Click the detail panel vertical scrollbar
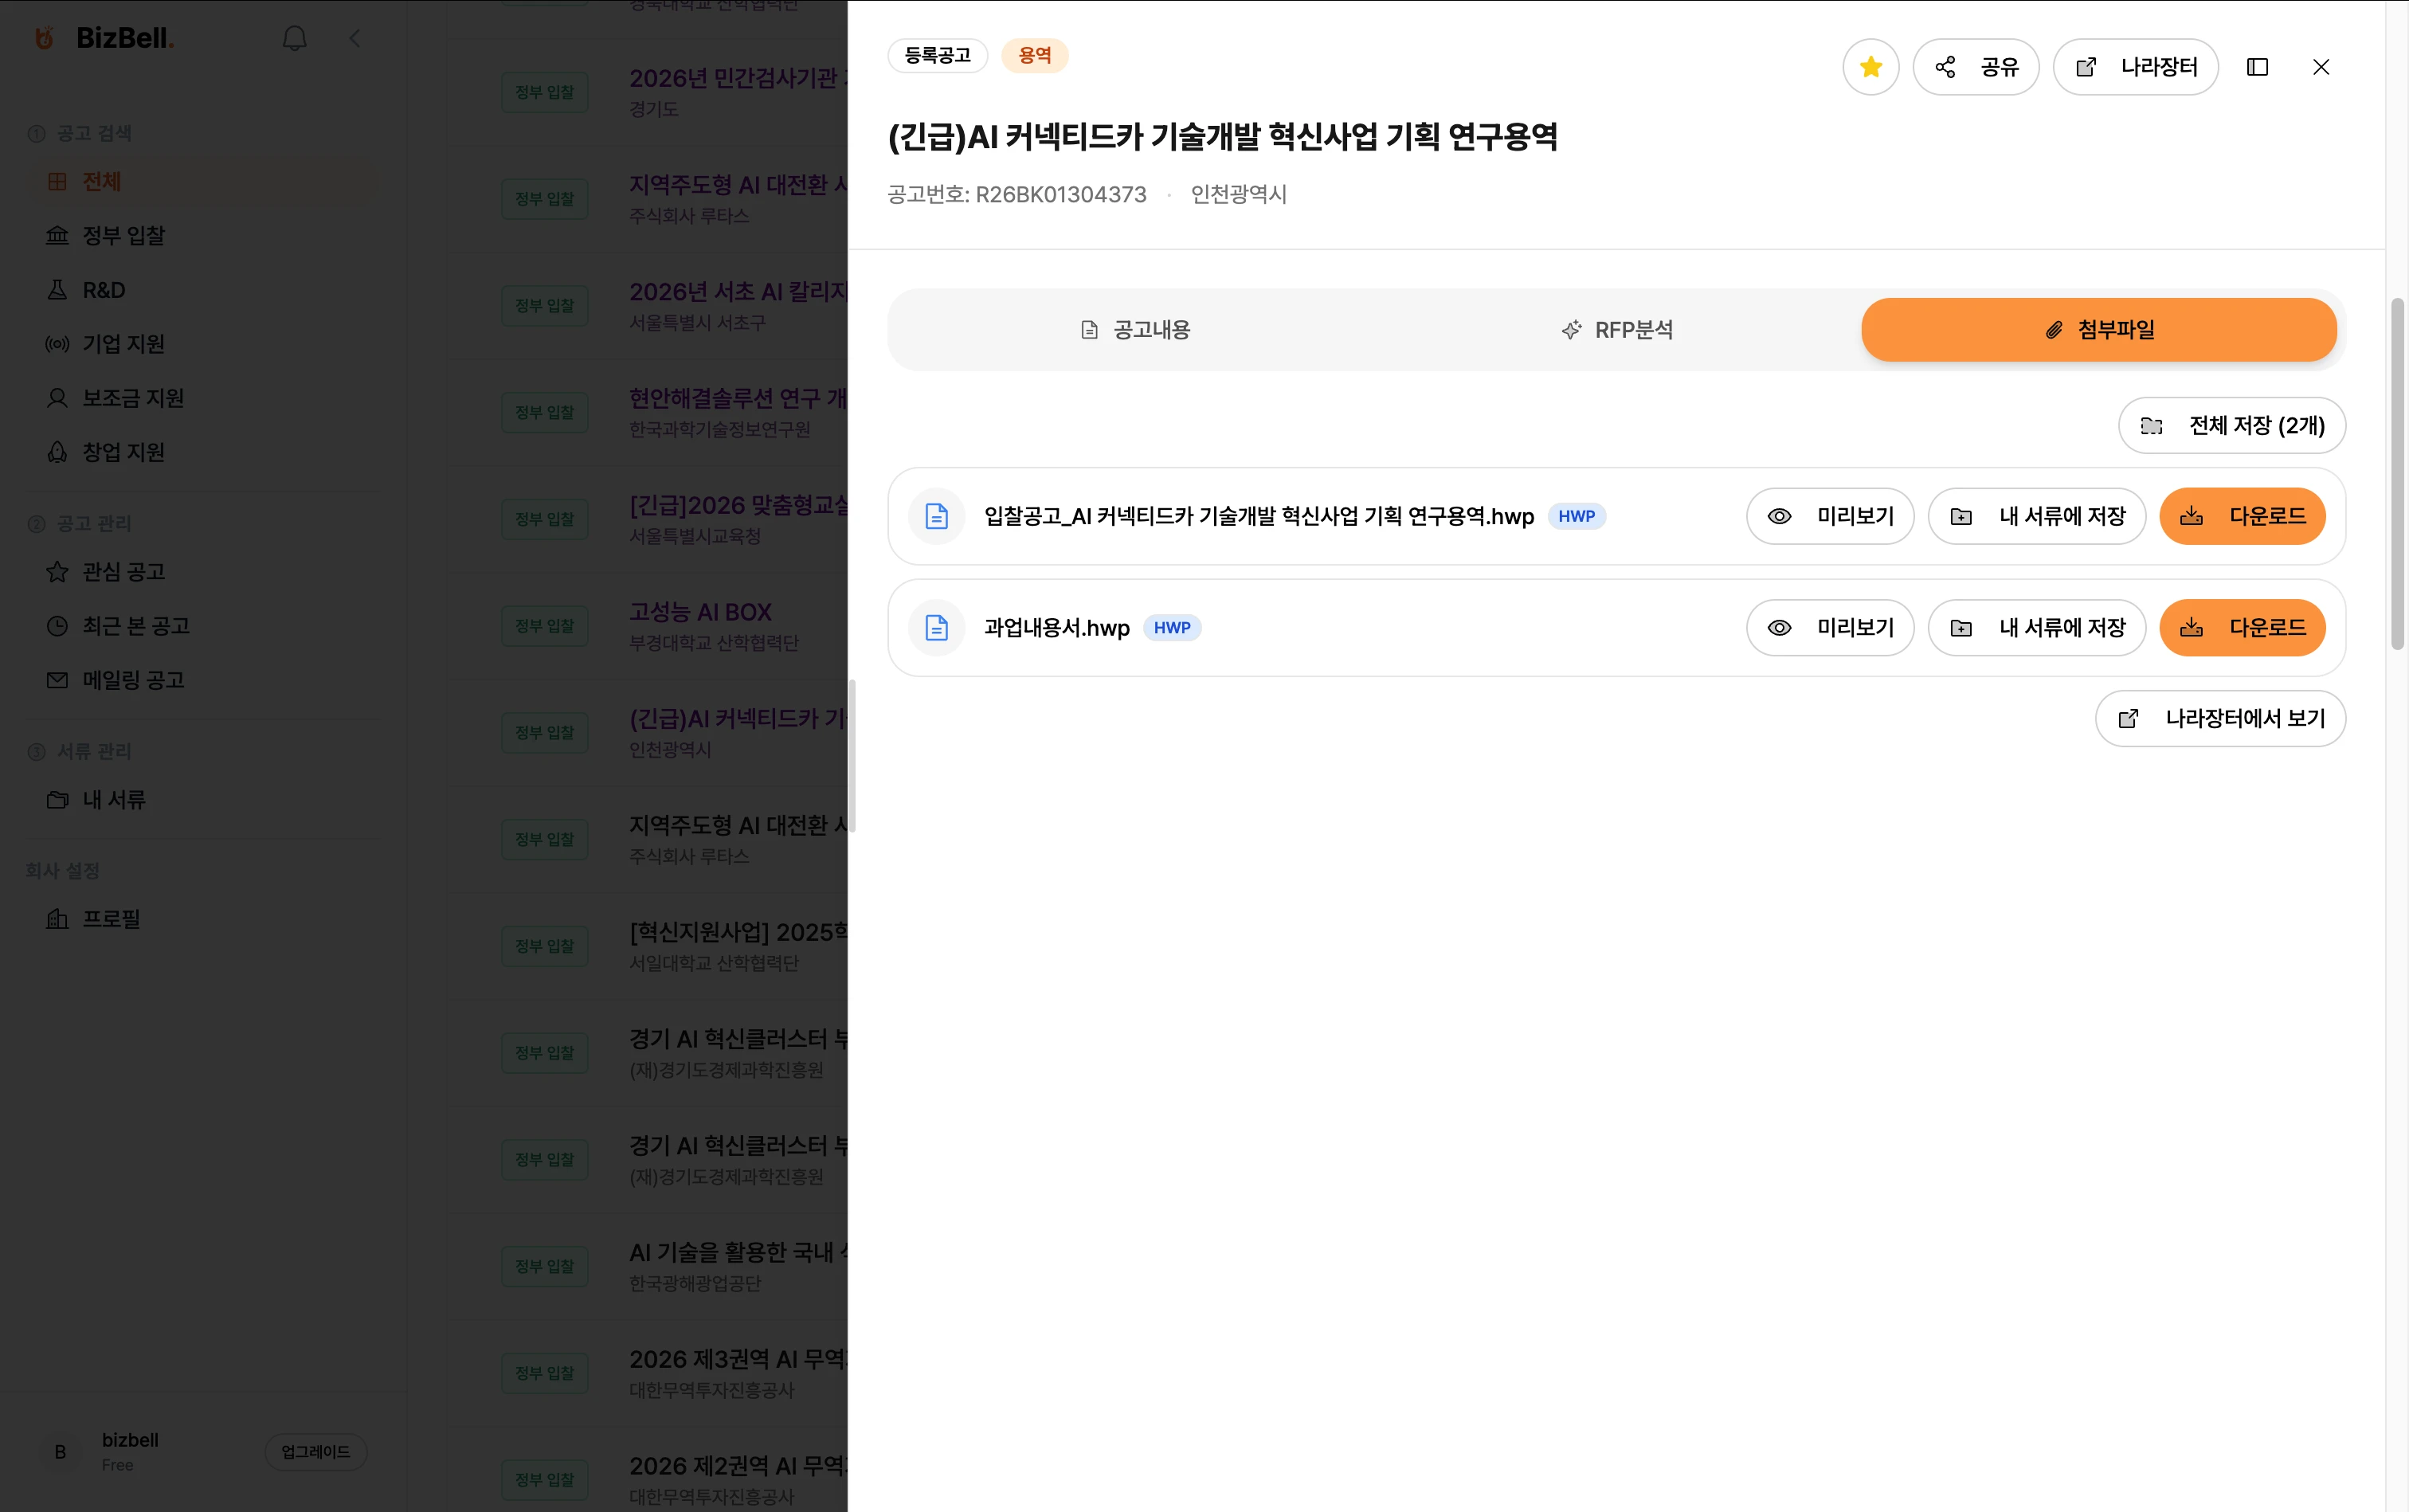The height and width of the screenshot is (1512, 2409). coord(2396,475)
